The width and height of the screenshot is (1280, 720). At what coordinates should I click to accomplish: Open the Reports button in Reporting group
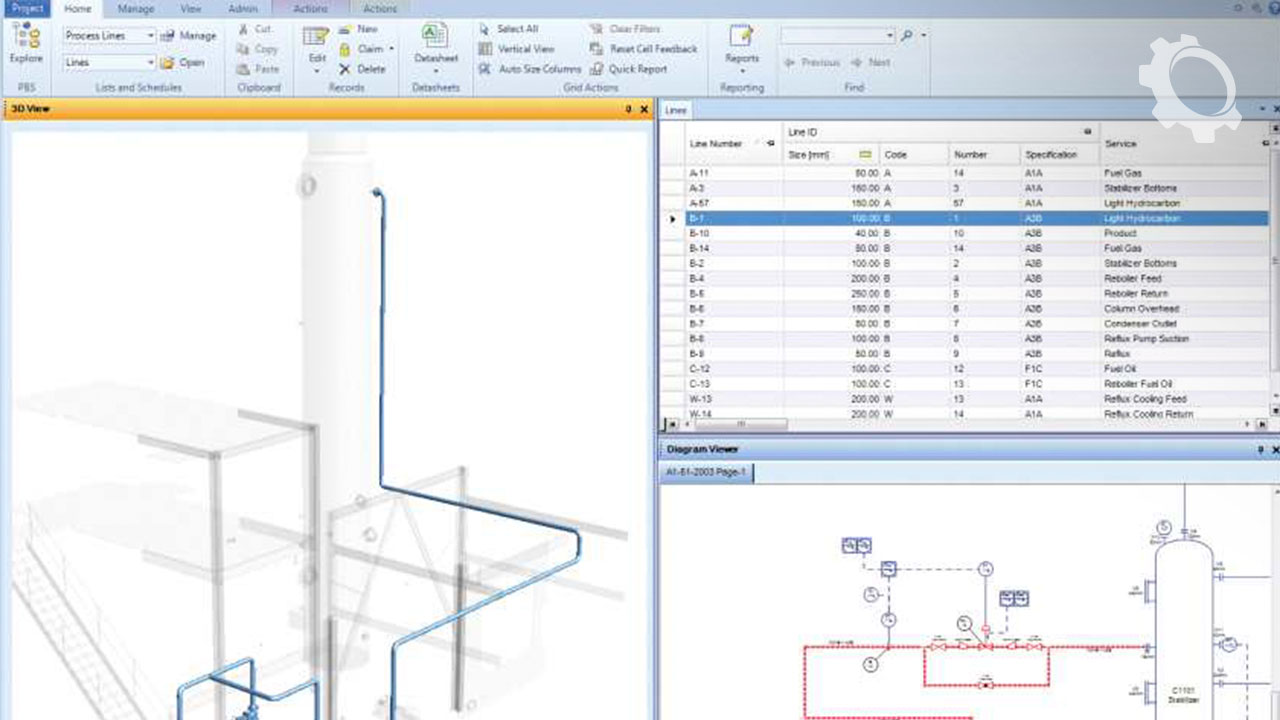742,44
